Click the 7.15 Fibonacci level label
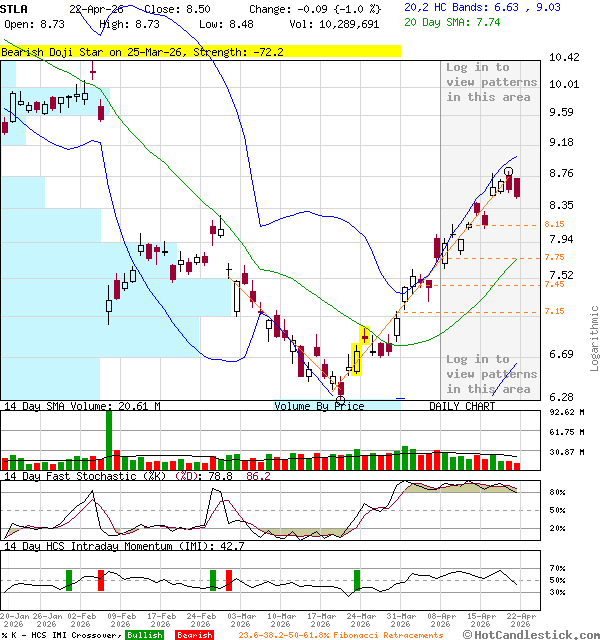The height and width of the screenshot is (640, 600). (x=554, y=312)
